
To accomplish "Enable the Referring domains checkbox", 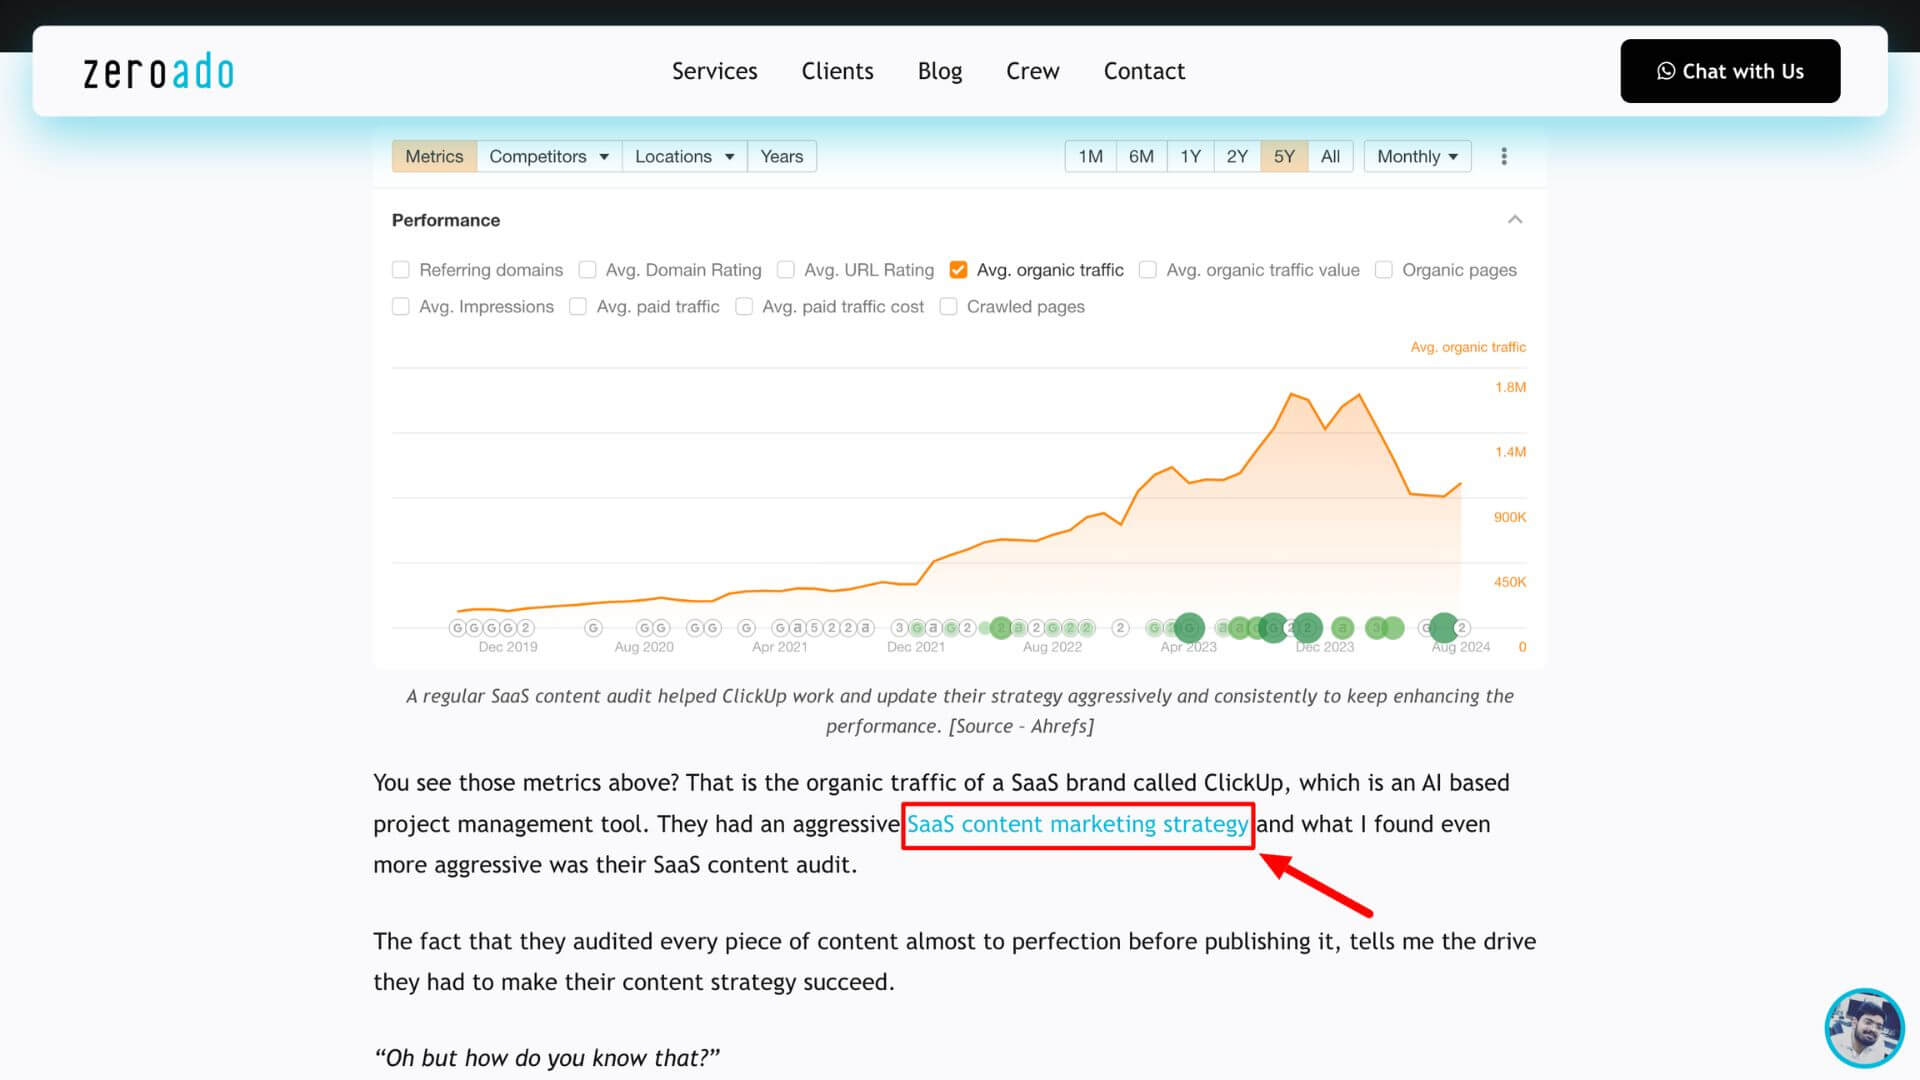I will coord(401,270).
